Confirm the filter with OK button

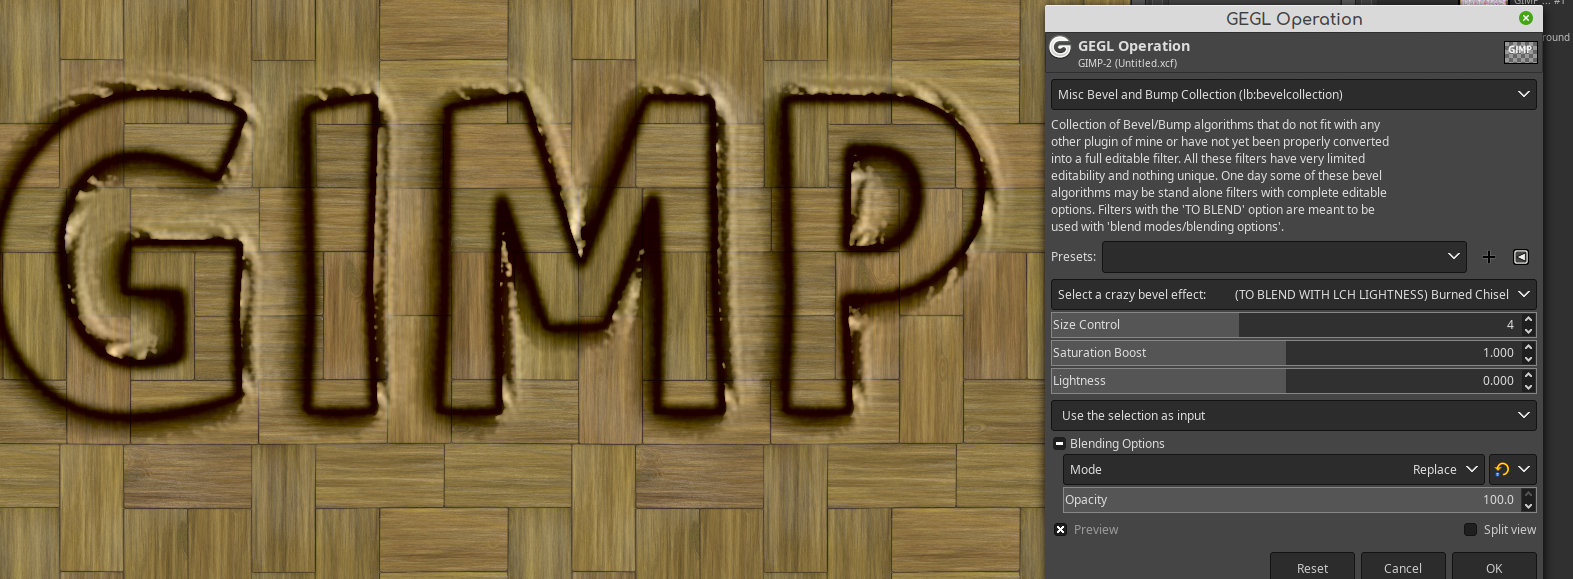pos(1494,567)
